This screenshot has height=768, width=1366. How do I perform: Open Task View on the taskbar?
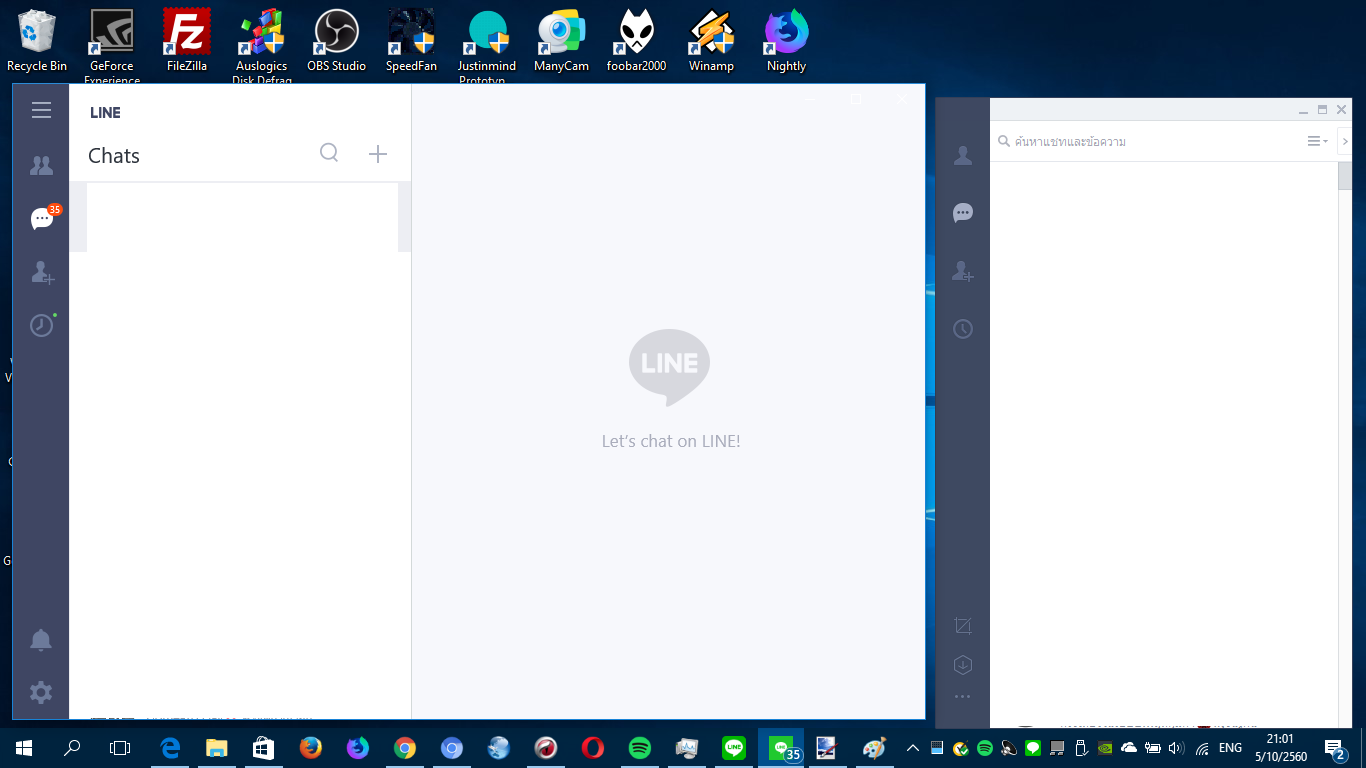coord(120,747)
